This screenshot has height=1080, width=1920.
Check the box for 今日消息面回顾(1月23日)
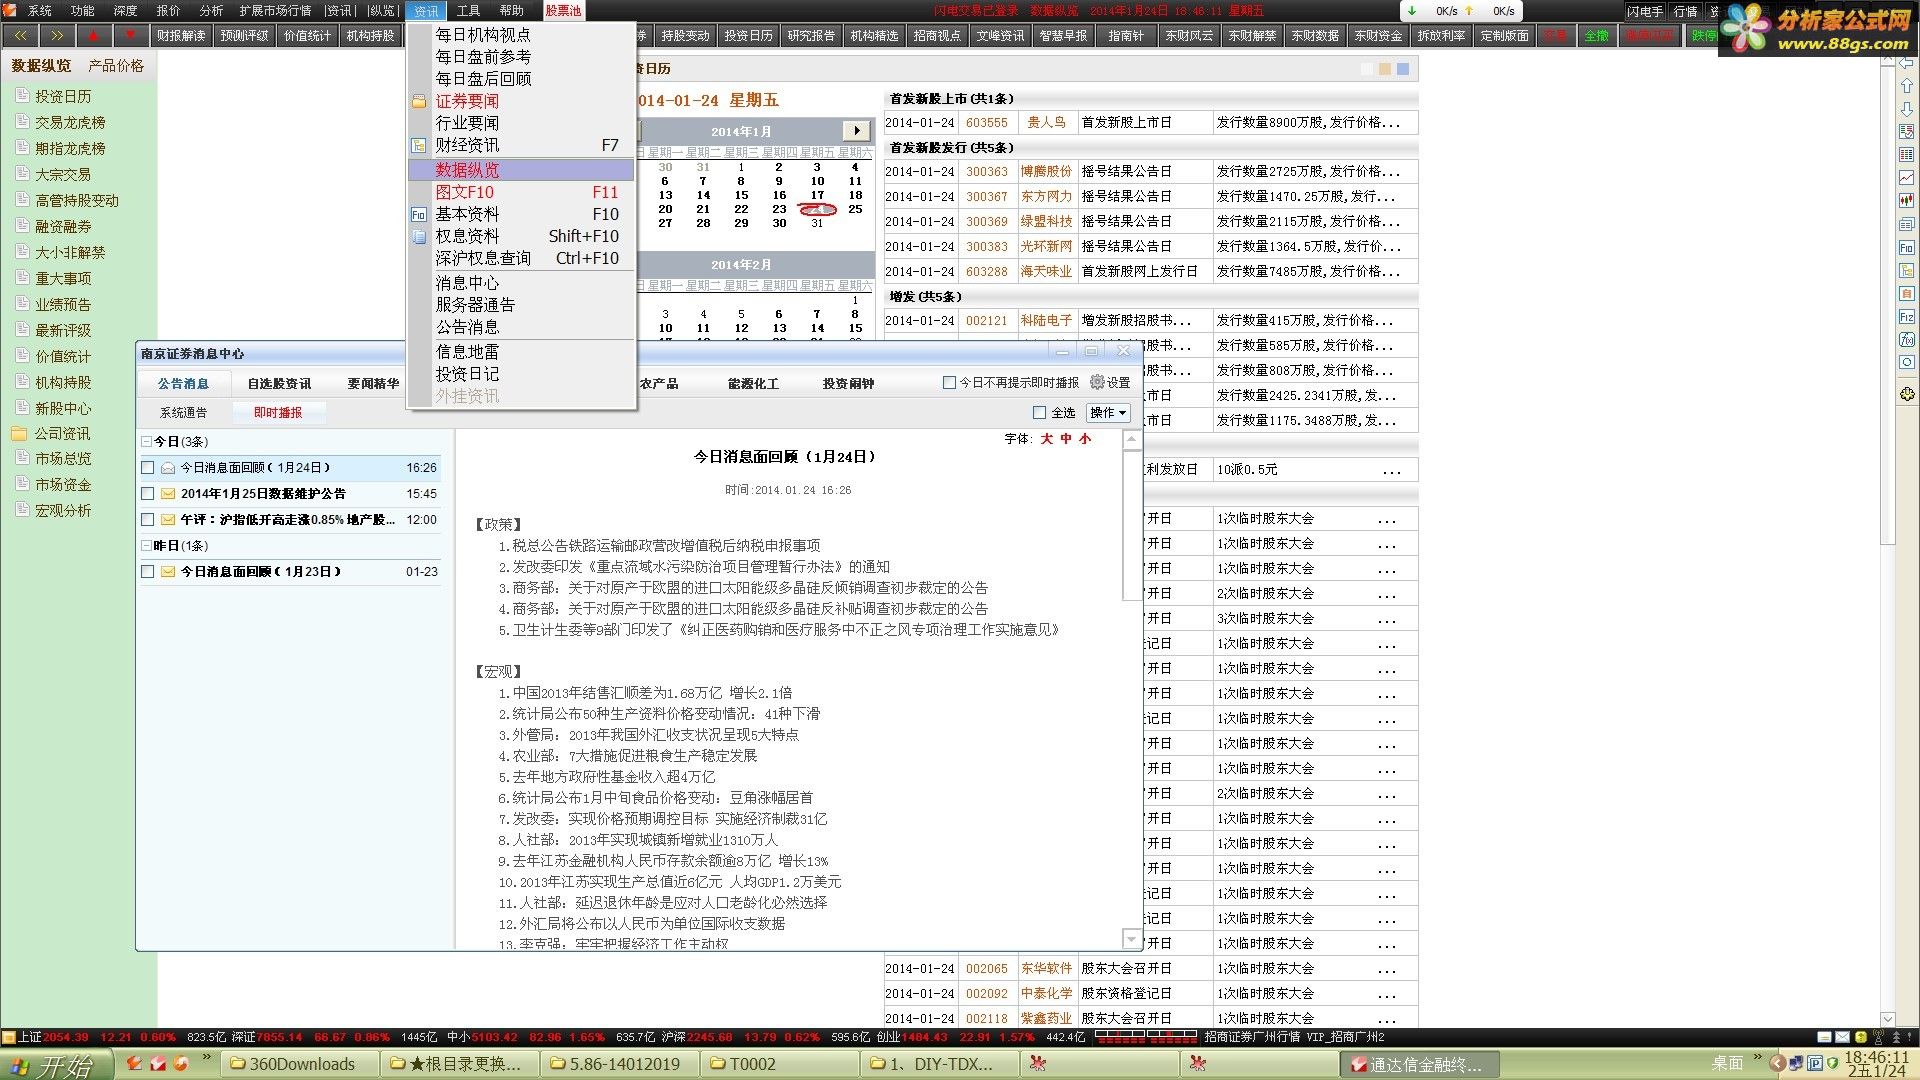coord(148,572)
